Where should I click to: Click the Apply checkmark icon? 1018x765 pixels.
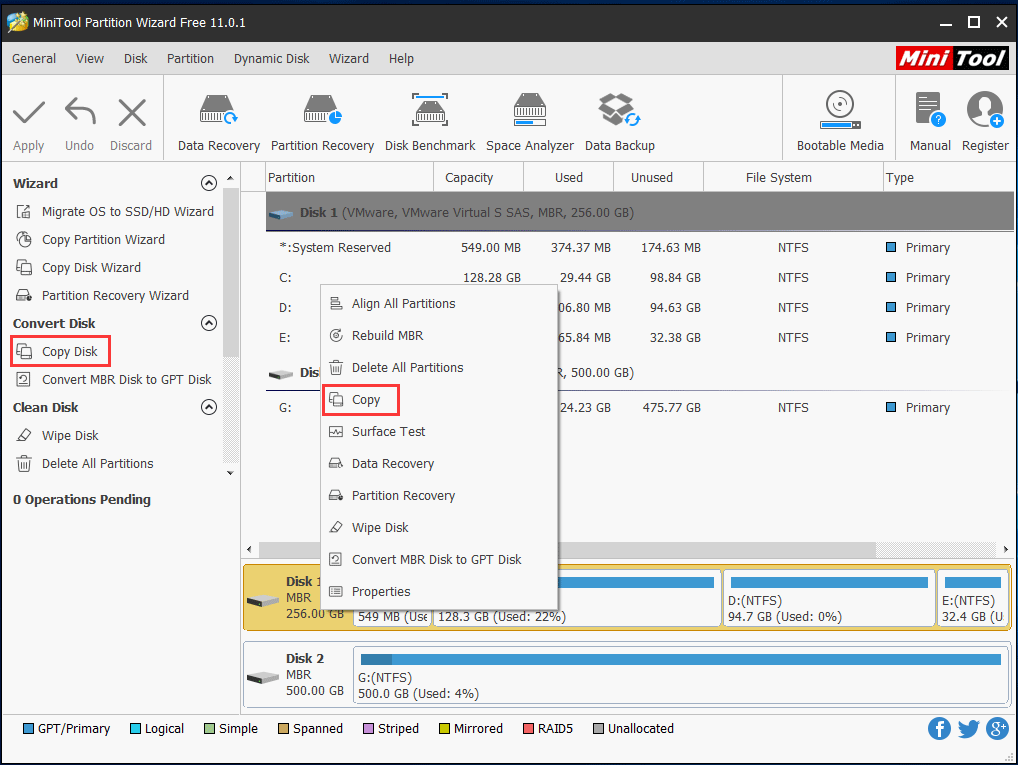[x=29, y=113]
